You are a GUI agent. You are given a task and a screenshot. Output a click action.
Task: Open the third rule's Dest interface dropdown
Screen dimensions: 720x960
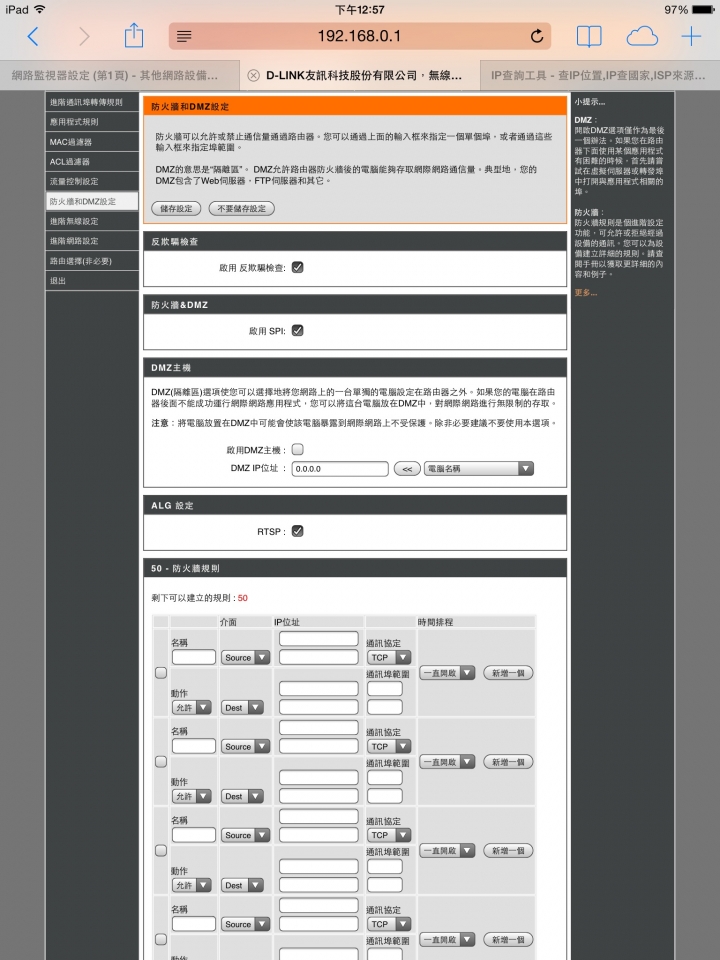pos(242,885)
